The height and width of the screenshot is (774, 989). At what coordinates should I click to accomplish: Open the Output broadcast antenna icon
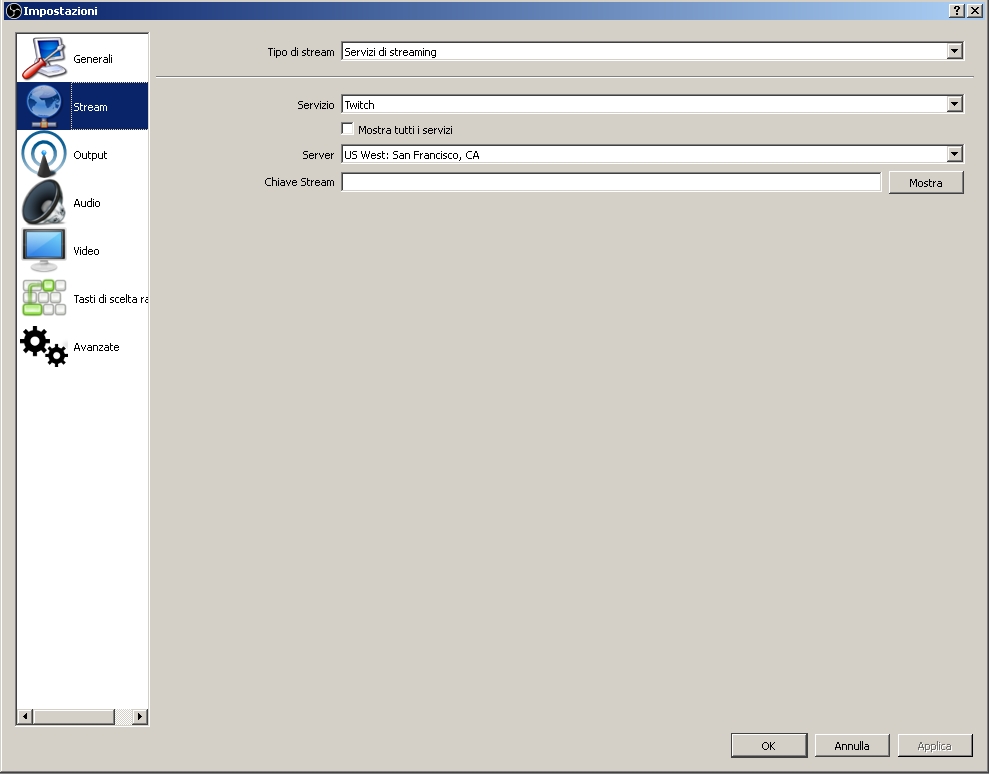(x=44, y=155)
